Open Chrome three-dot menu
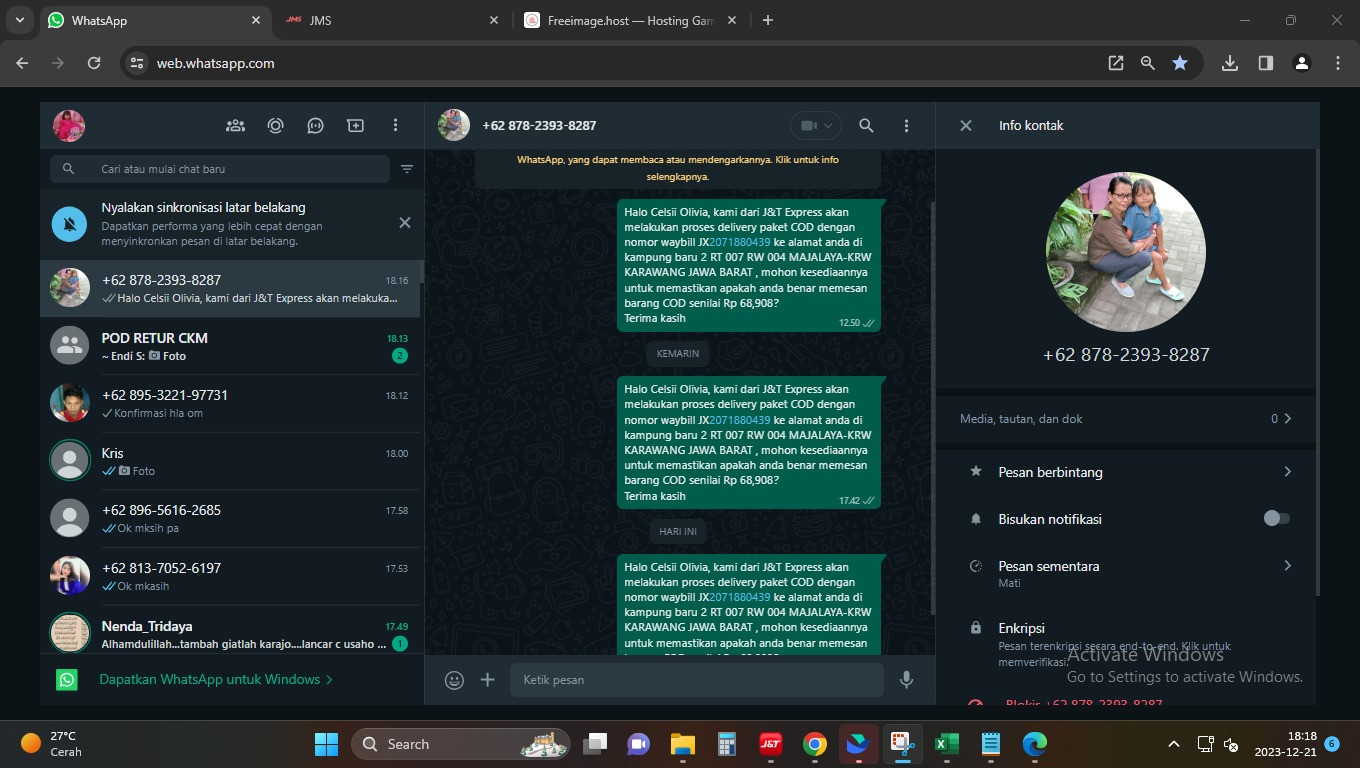This screenshot has width=1360, height=768. (1338, 63)
